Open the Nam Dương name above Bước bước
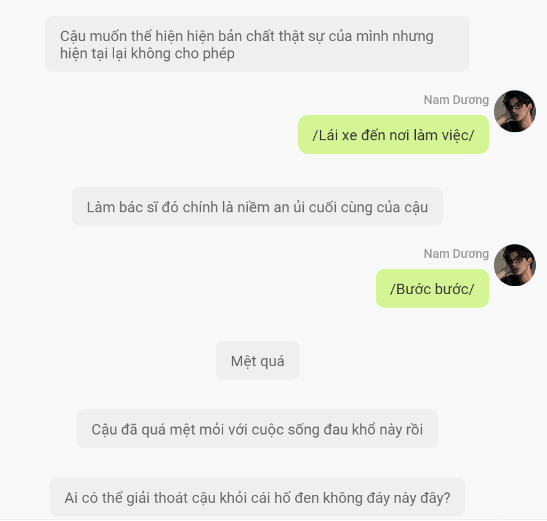The width and height of the screenshot is (547, 521). tap(456, 254)
